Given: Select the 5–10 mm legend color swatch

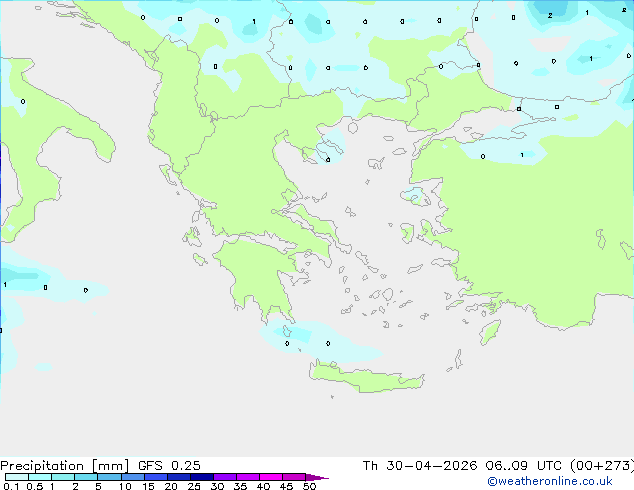Looking at the screenshot, I should pos(109,477).
